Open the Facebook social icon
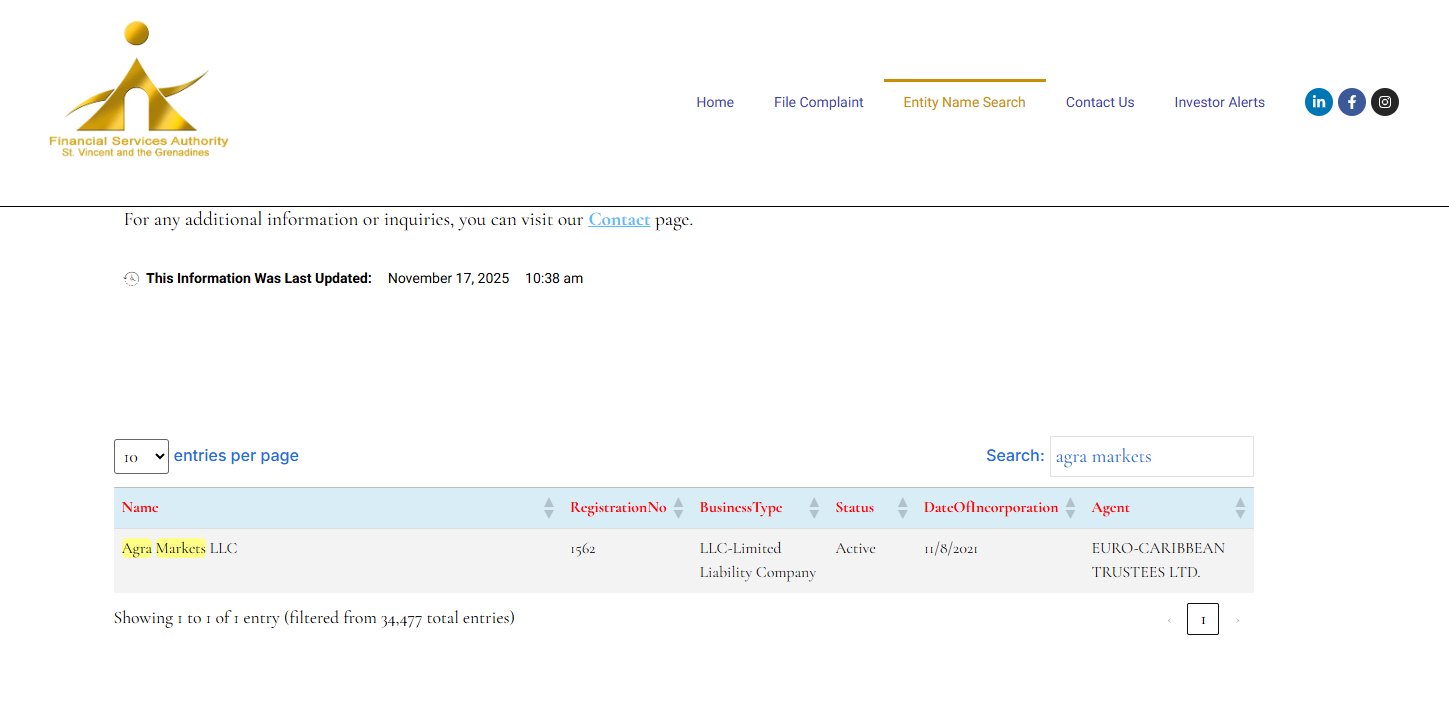This screenshot has width=1449, height=705. [x=1351, y=102]
